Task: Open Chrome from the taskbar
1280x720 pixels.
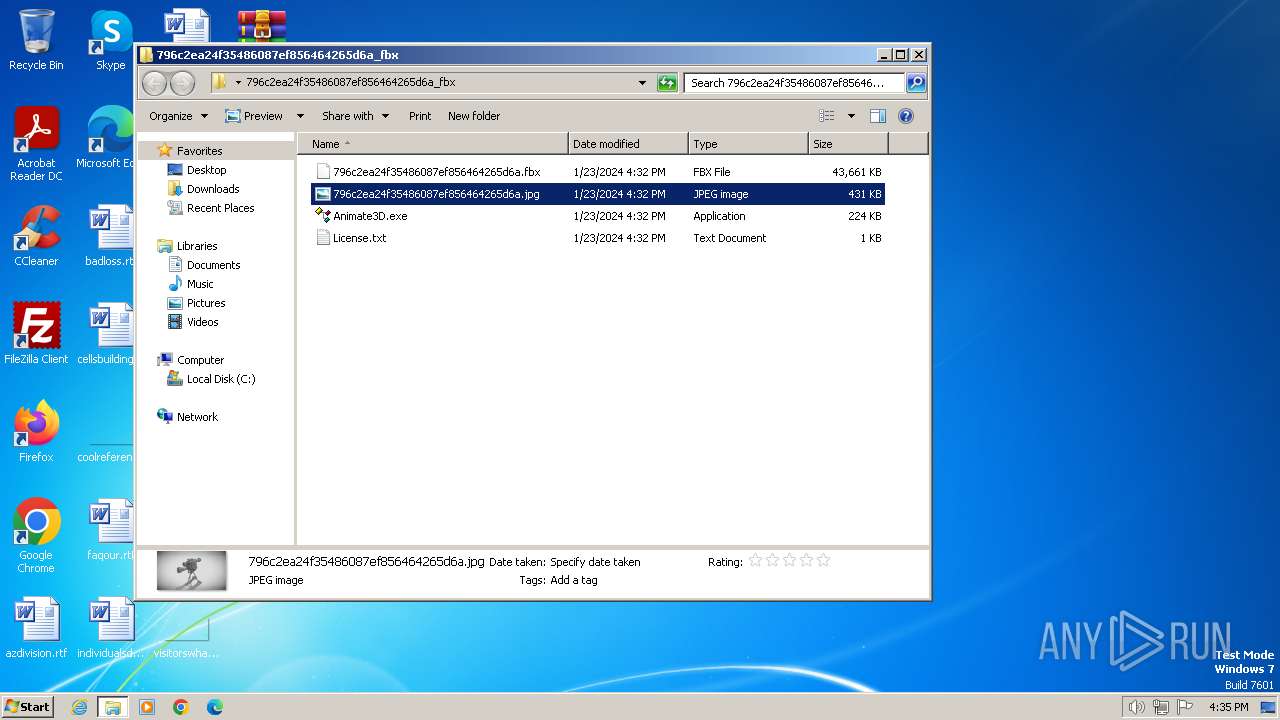Action: point(181,707)
